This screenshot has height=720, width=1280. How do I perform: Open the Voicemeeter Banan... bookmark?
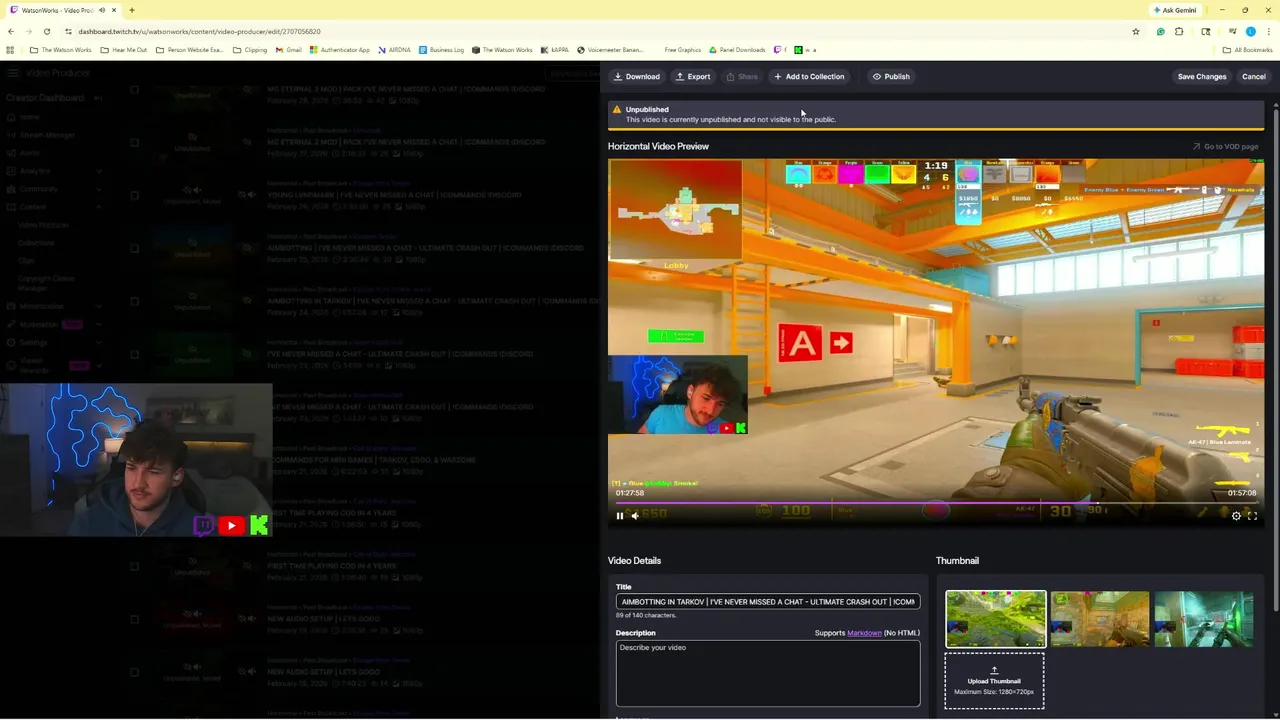pyautogui.click(x=610, y=50)
